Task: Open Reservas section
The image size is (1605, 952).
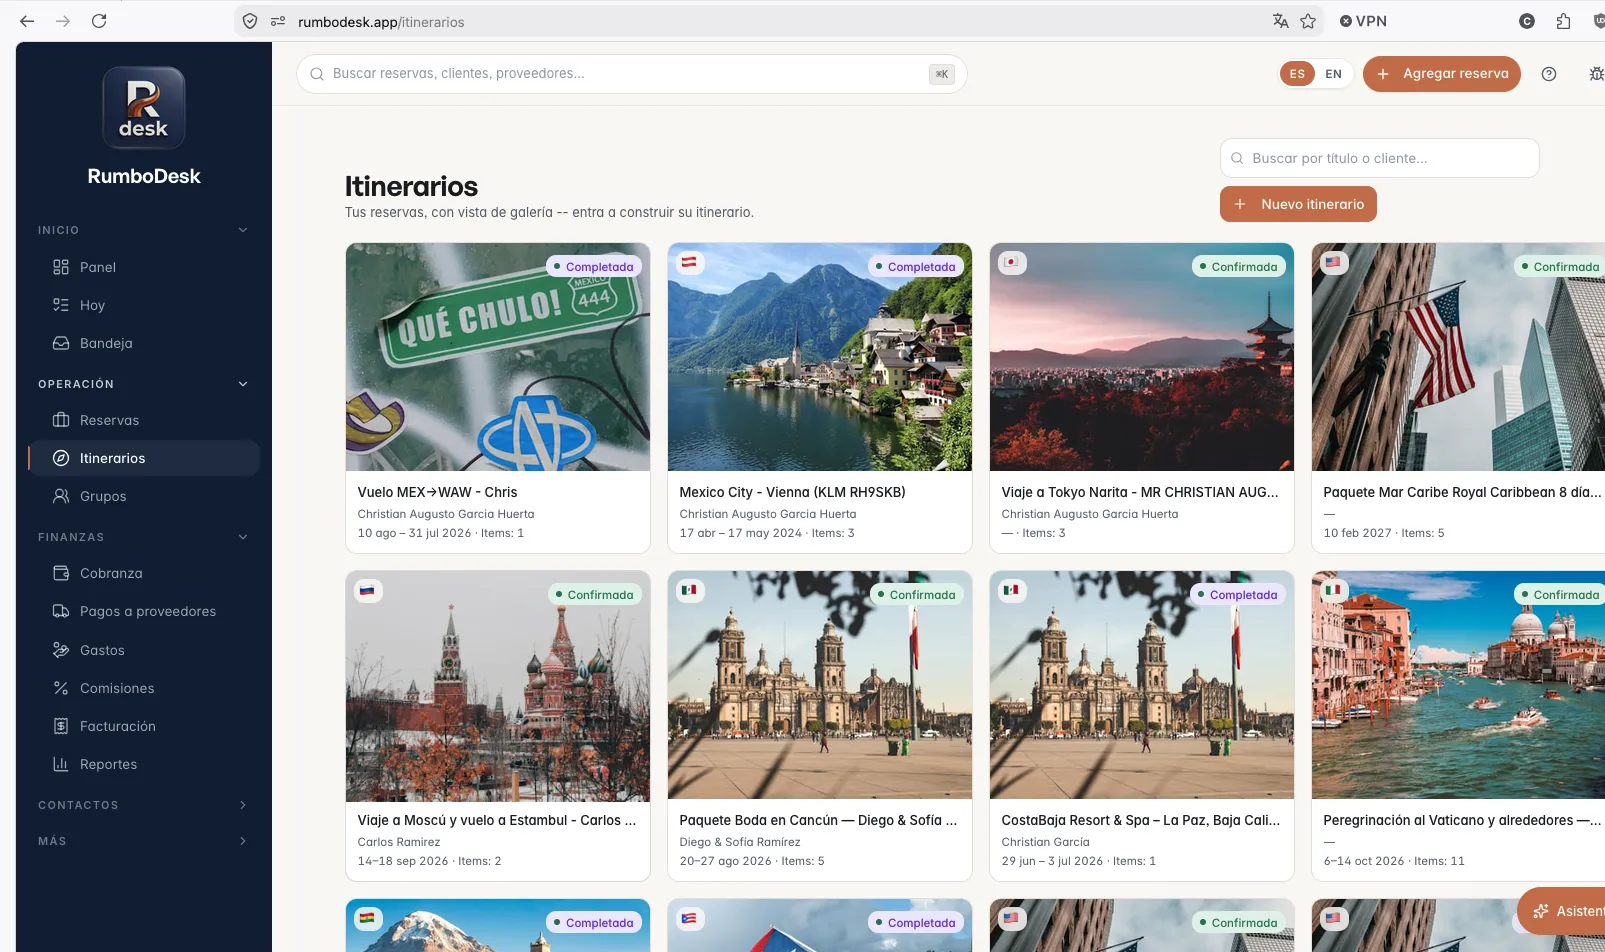Action: point(109,420)
